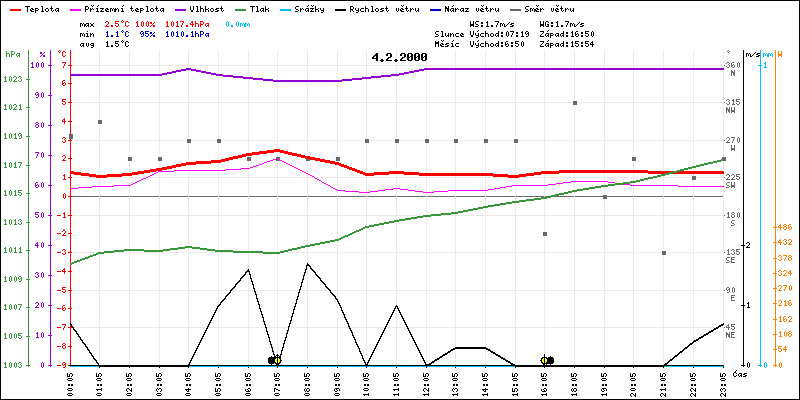Click the red Teplota legend line swatch
This screenshot has width=800, height=400.
click(13, 8)
